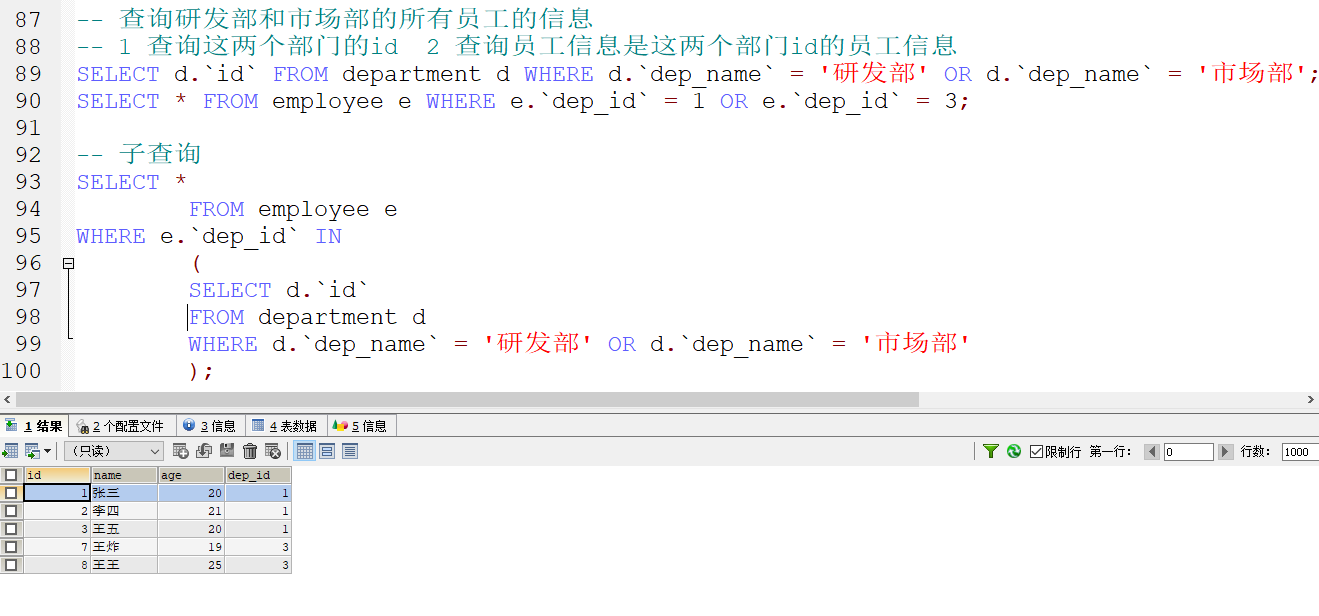Open the export data icon on the far left

coord(9,451)
